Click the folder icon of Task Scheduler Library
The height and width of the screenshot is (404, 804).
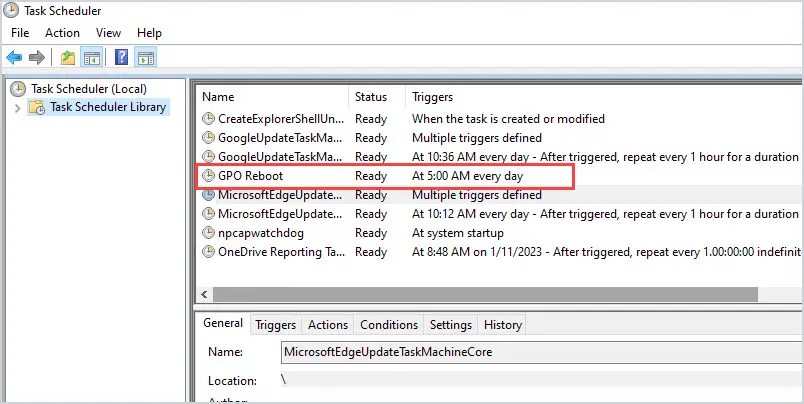pos(36,107)
